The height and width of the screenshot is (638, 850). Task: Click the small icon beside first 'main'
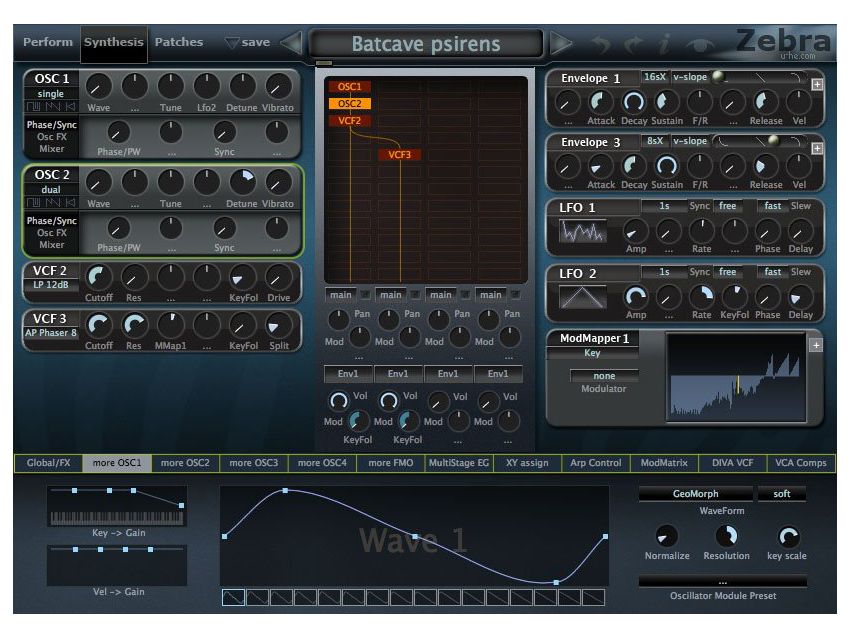point(365,295)
